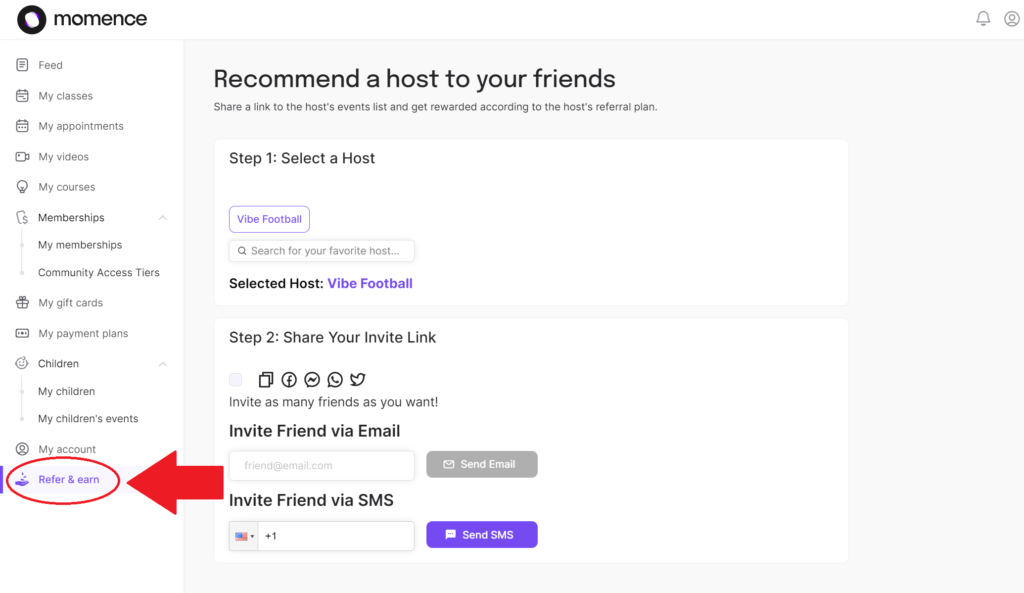Collapse the Memberships section
This screenshot has height=593, width=1024.
coord(163,218)
